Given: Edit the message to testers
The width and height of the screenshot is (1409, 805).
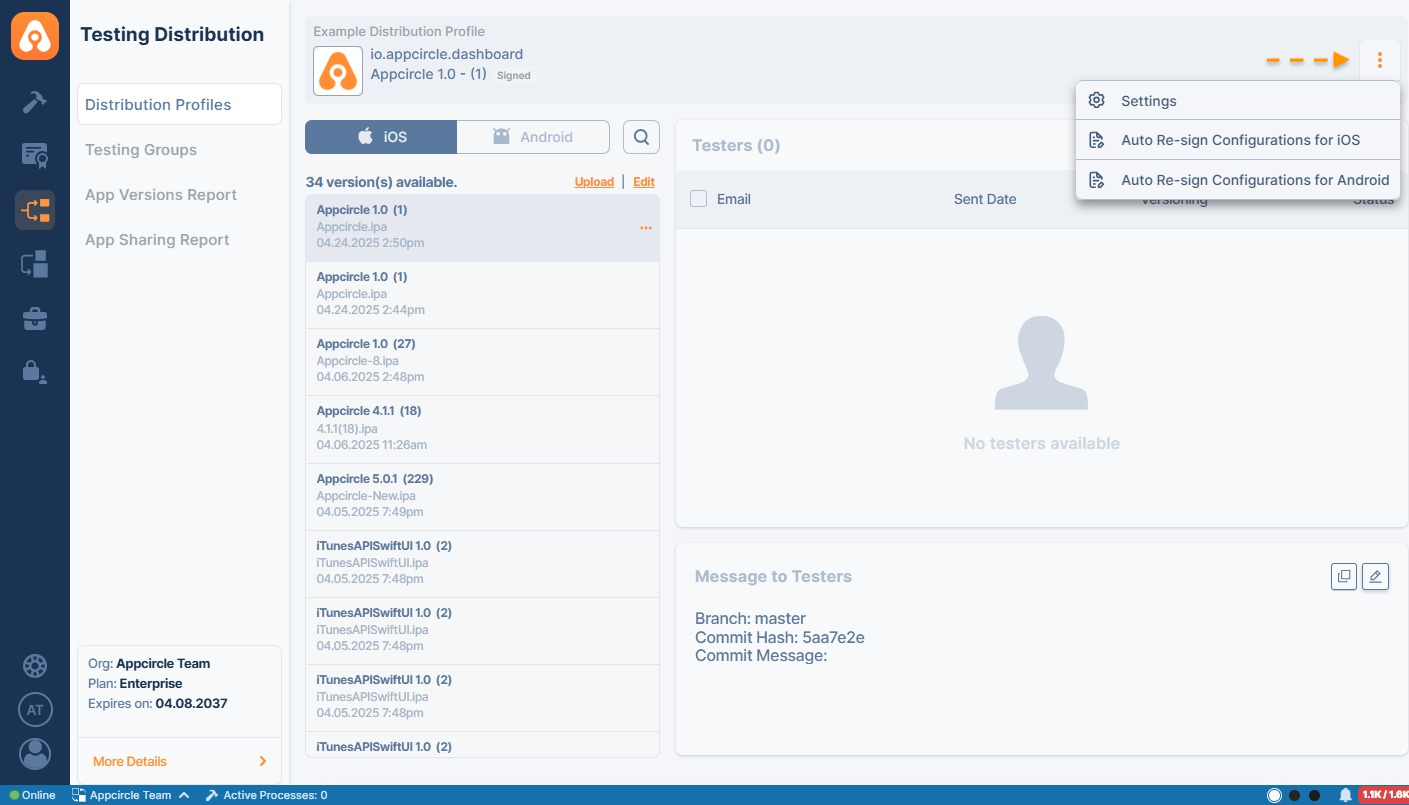Looking at the screenshot, I should [1375, 576].
